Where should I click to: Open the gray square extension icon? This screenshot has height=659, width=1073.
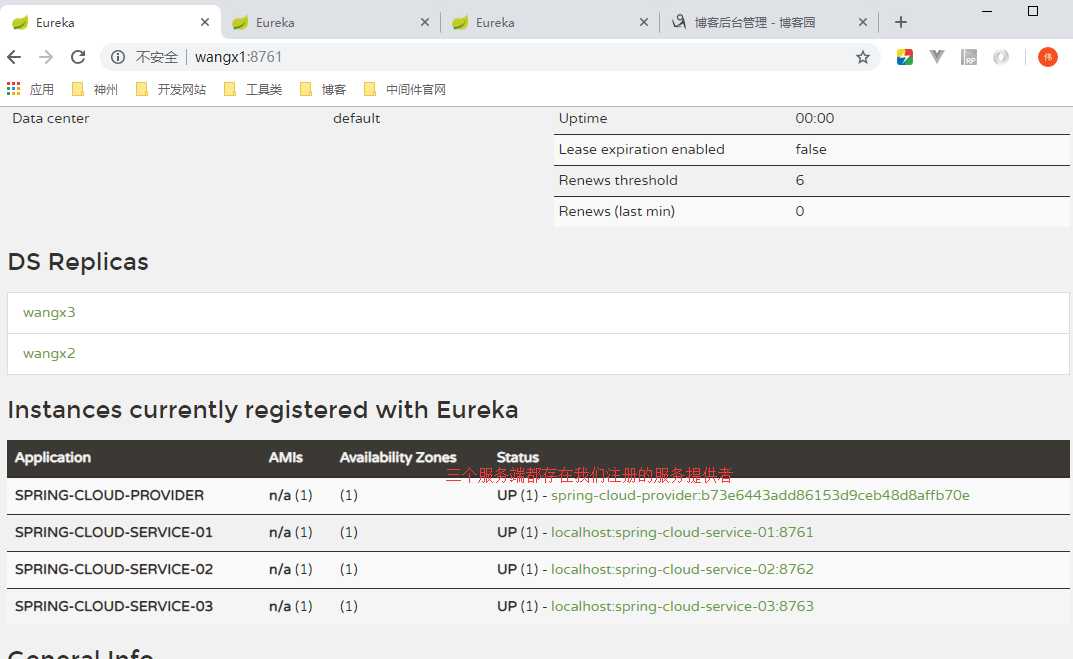pyautogui.click(x=969, y=57)
